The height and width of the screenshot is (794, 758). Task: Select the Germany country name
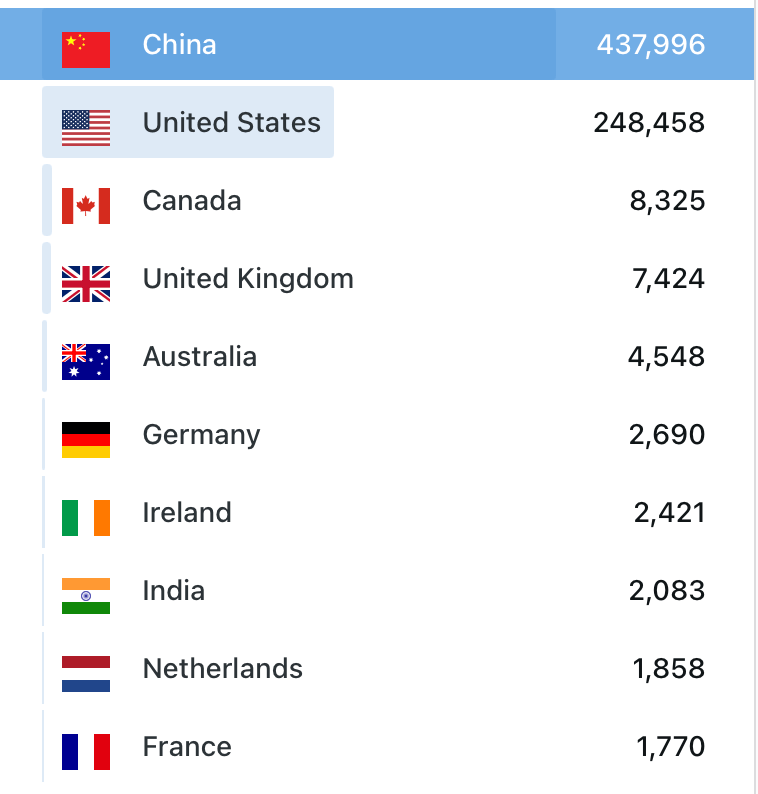[201, 435]
